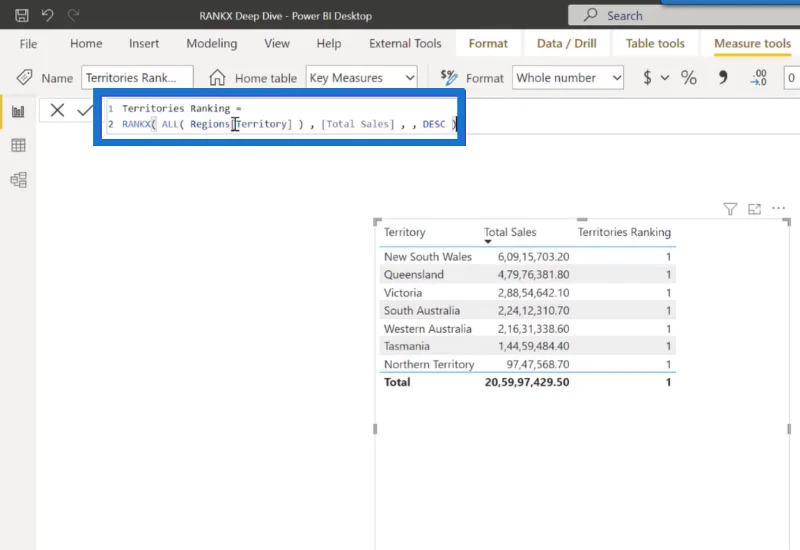800x550 pixels.
Task: Click inside the RANKX formula line
Action: [x=290, y=124]
